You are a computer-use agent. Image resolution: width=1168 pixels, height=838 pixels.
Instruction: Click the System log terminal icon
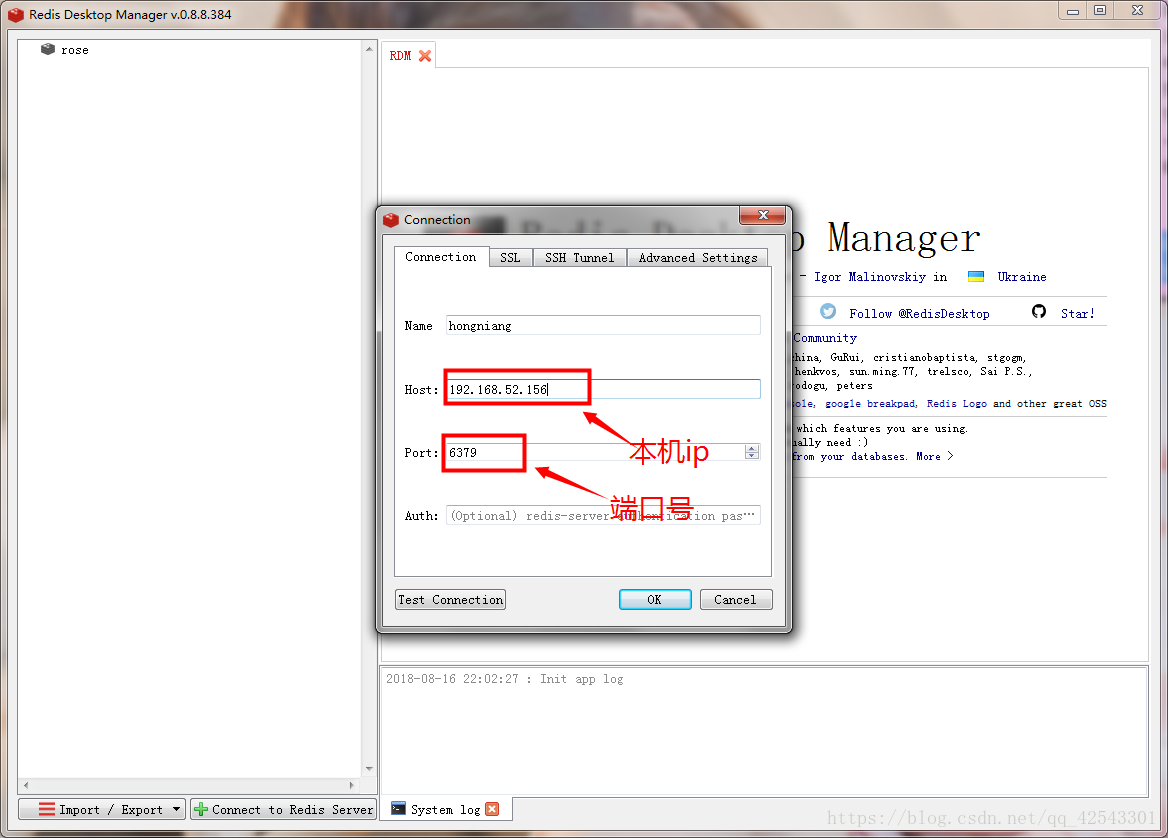[399, 809]
